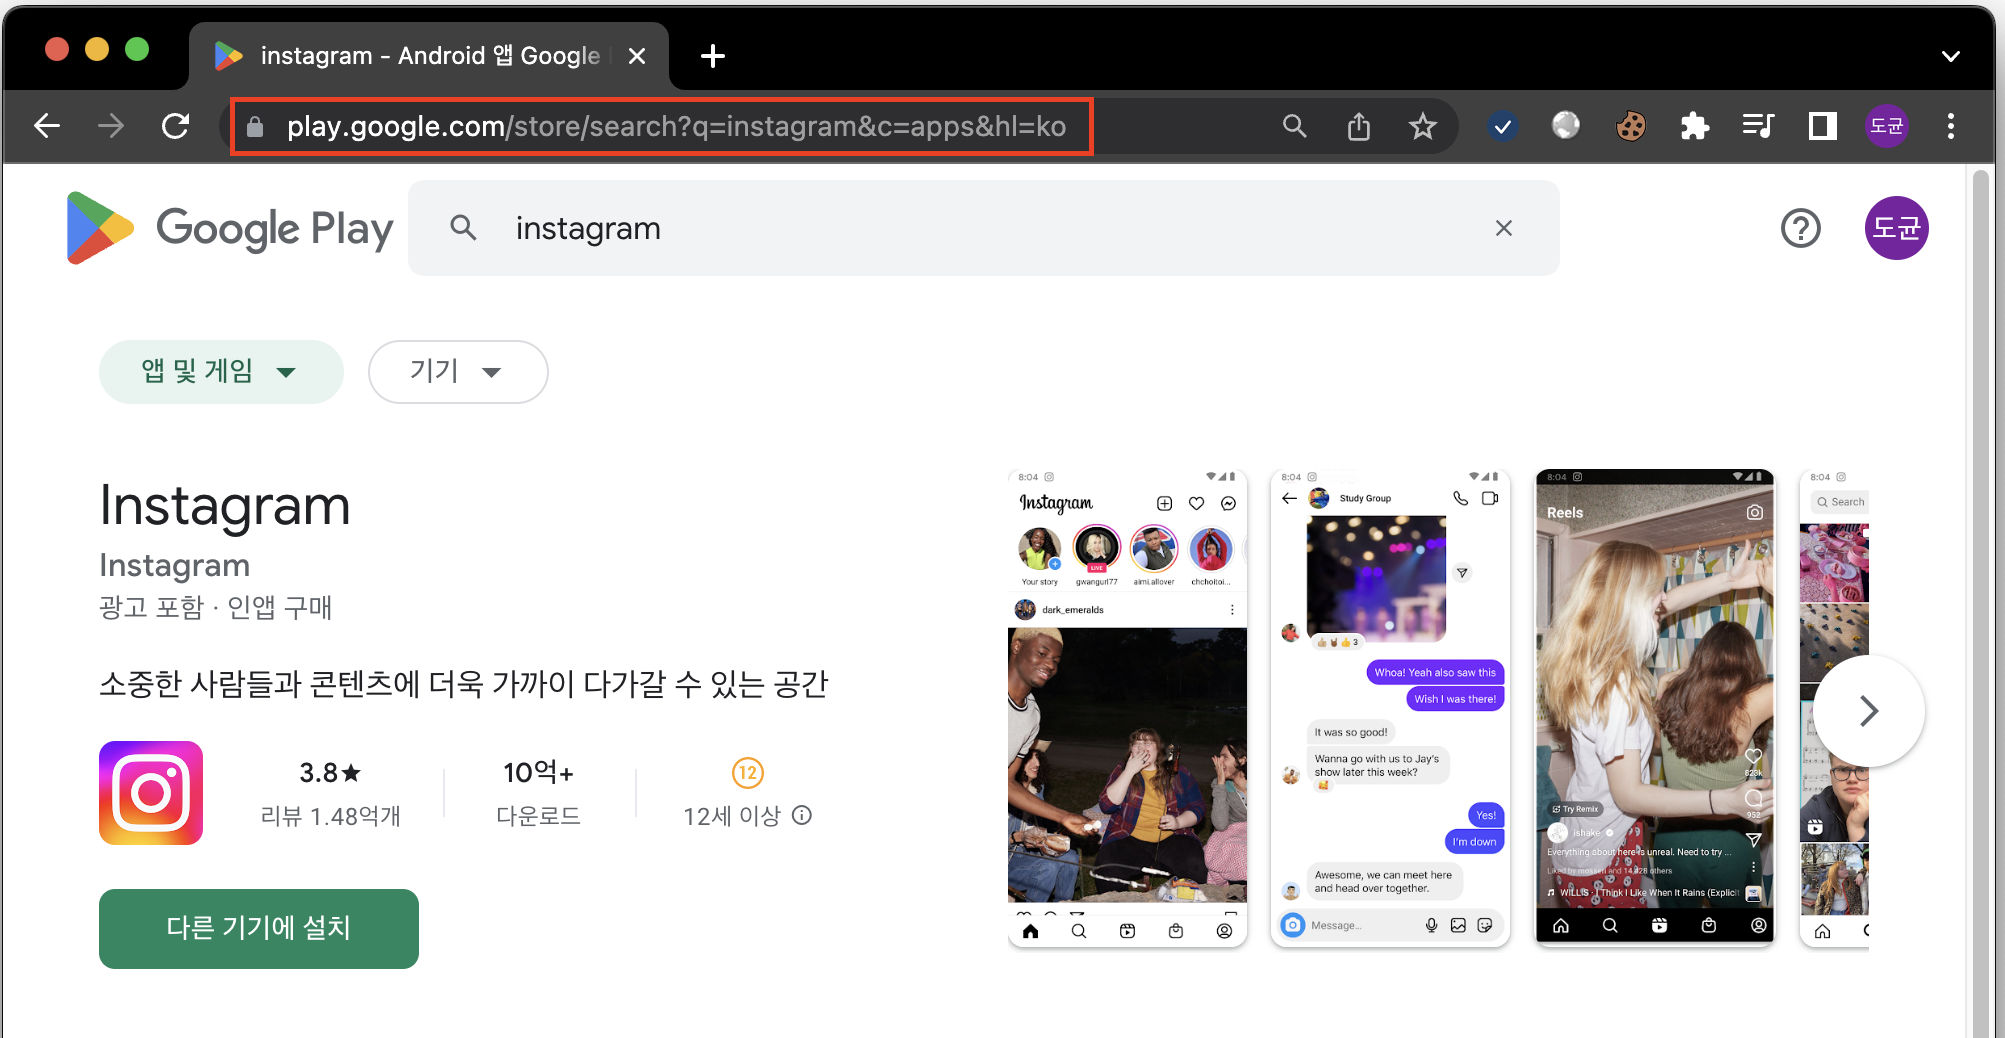Share this page using the share icon
Viewport: 2005px width, 1038px height.
pyautogui.click(x=1359, y=126)
